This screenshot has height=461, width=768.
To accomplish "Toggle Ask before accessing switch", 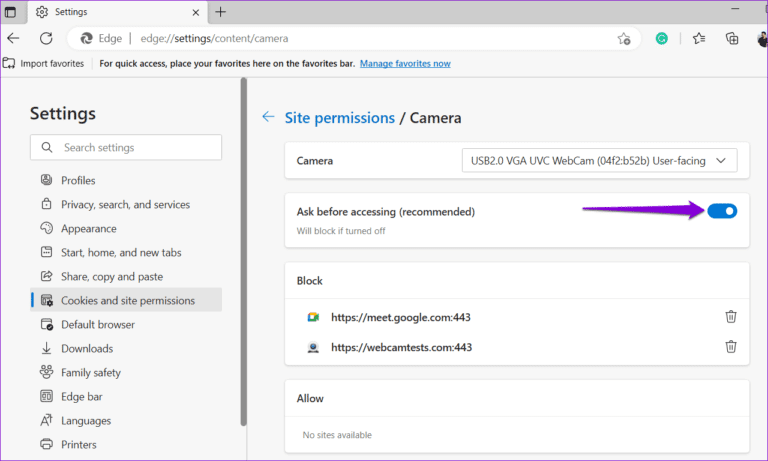I will (x=722, y=211).
